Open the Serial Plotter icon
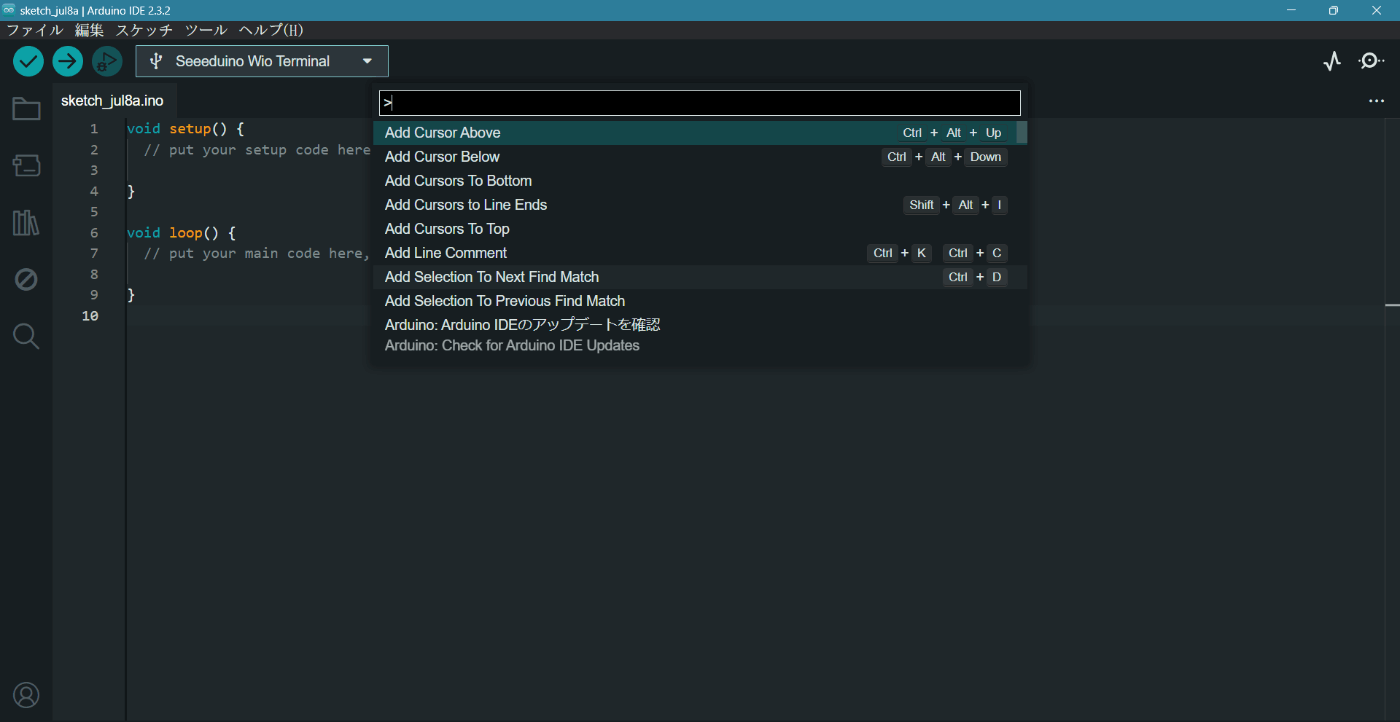 point(1332,61)
